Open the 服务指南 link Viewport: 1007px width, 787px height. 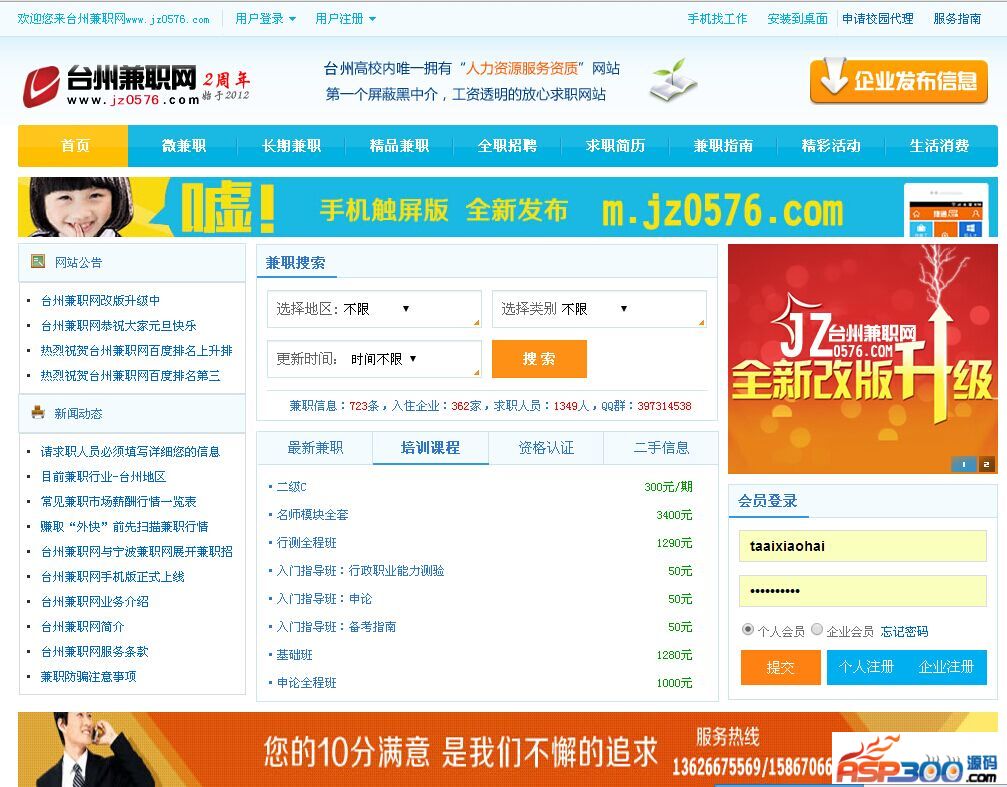point(957,19)
